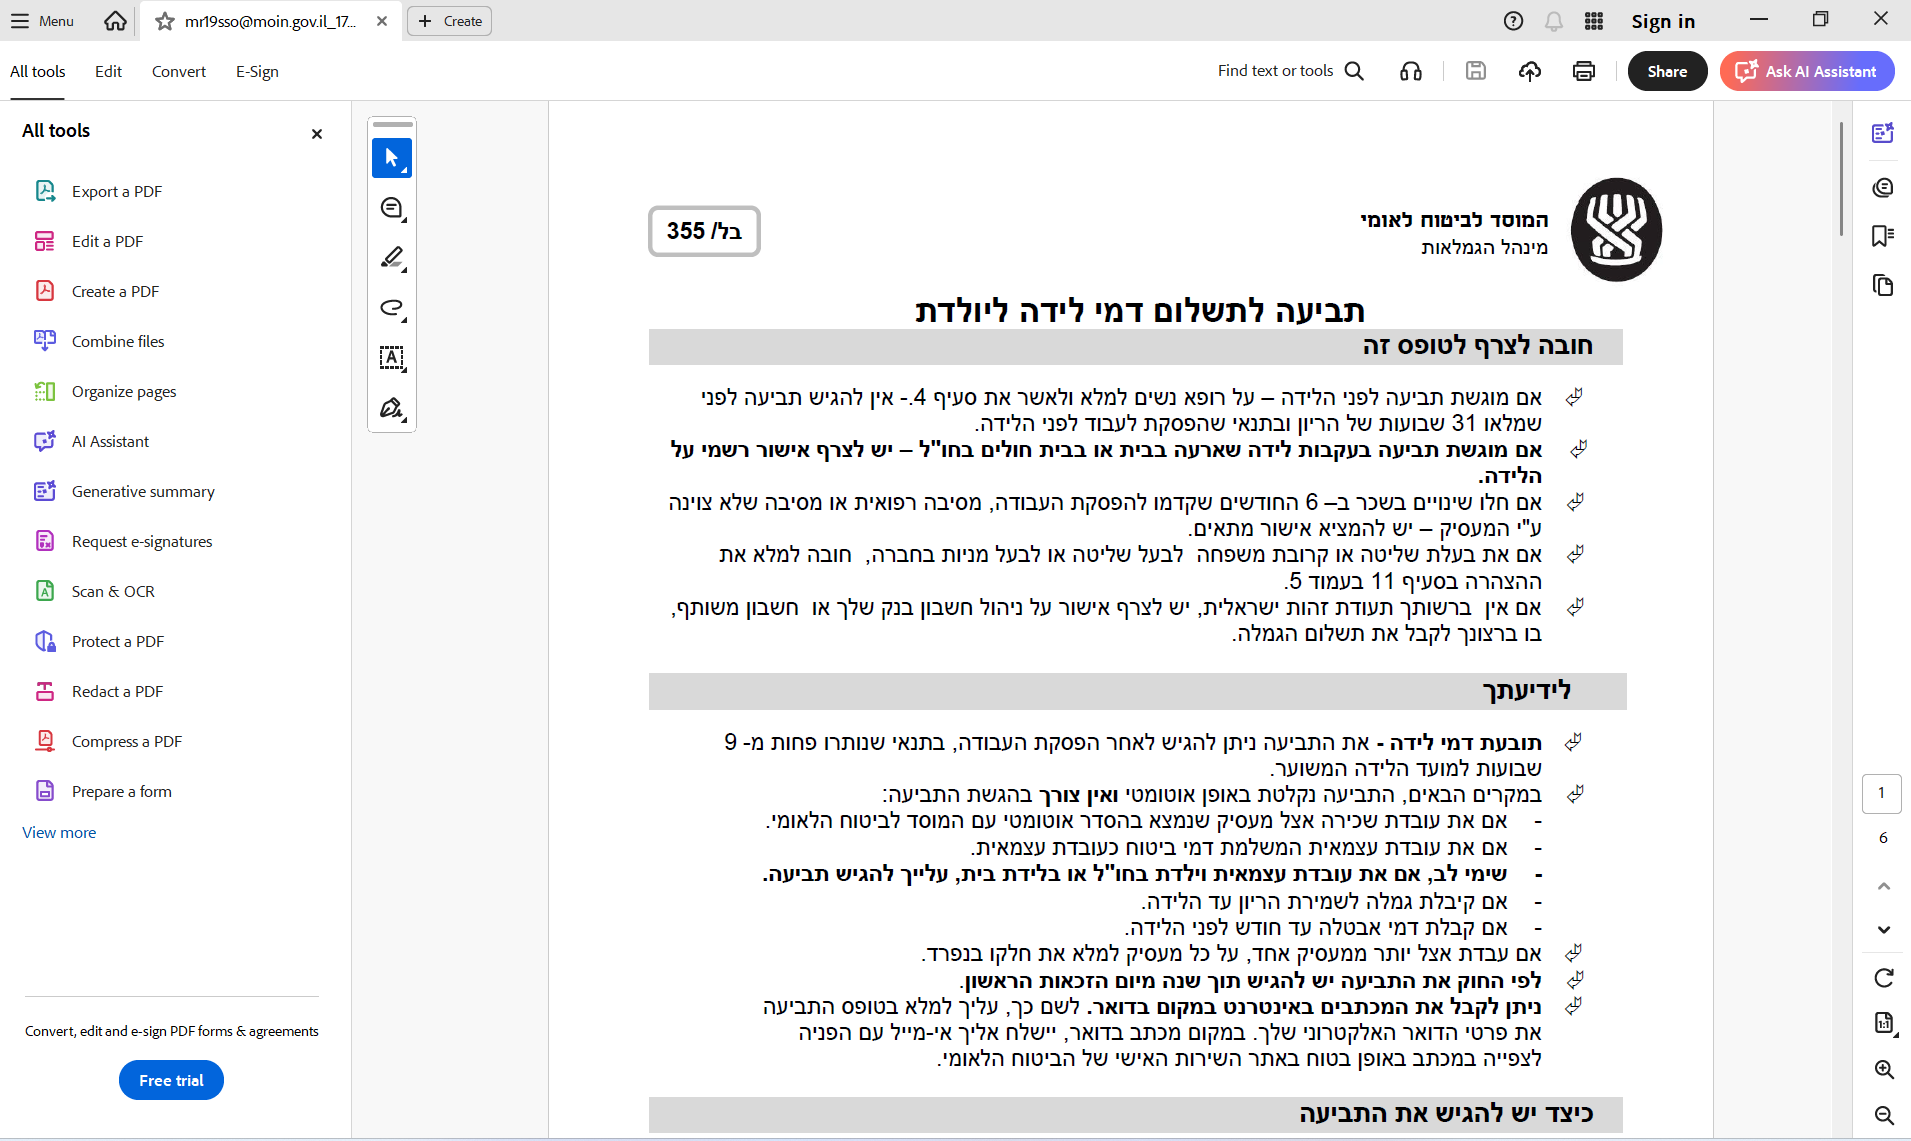1911x1141 pixels.
Task: Select the Fill & Sign tool
Action: pyautogui.click(x=391, y=408)
